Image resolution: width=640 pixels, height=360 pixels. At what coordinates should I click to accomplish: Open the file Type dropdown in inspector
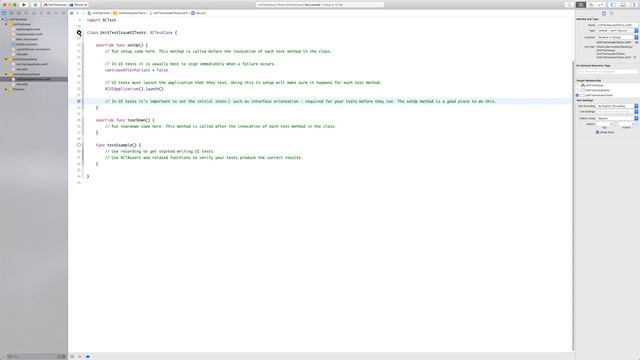pyautogui.click(x=617, y=31)
